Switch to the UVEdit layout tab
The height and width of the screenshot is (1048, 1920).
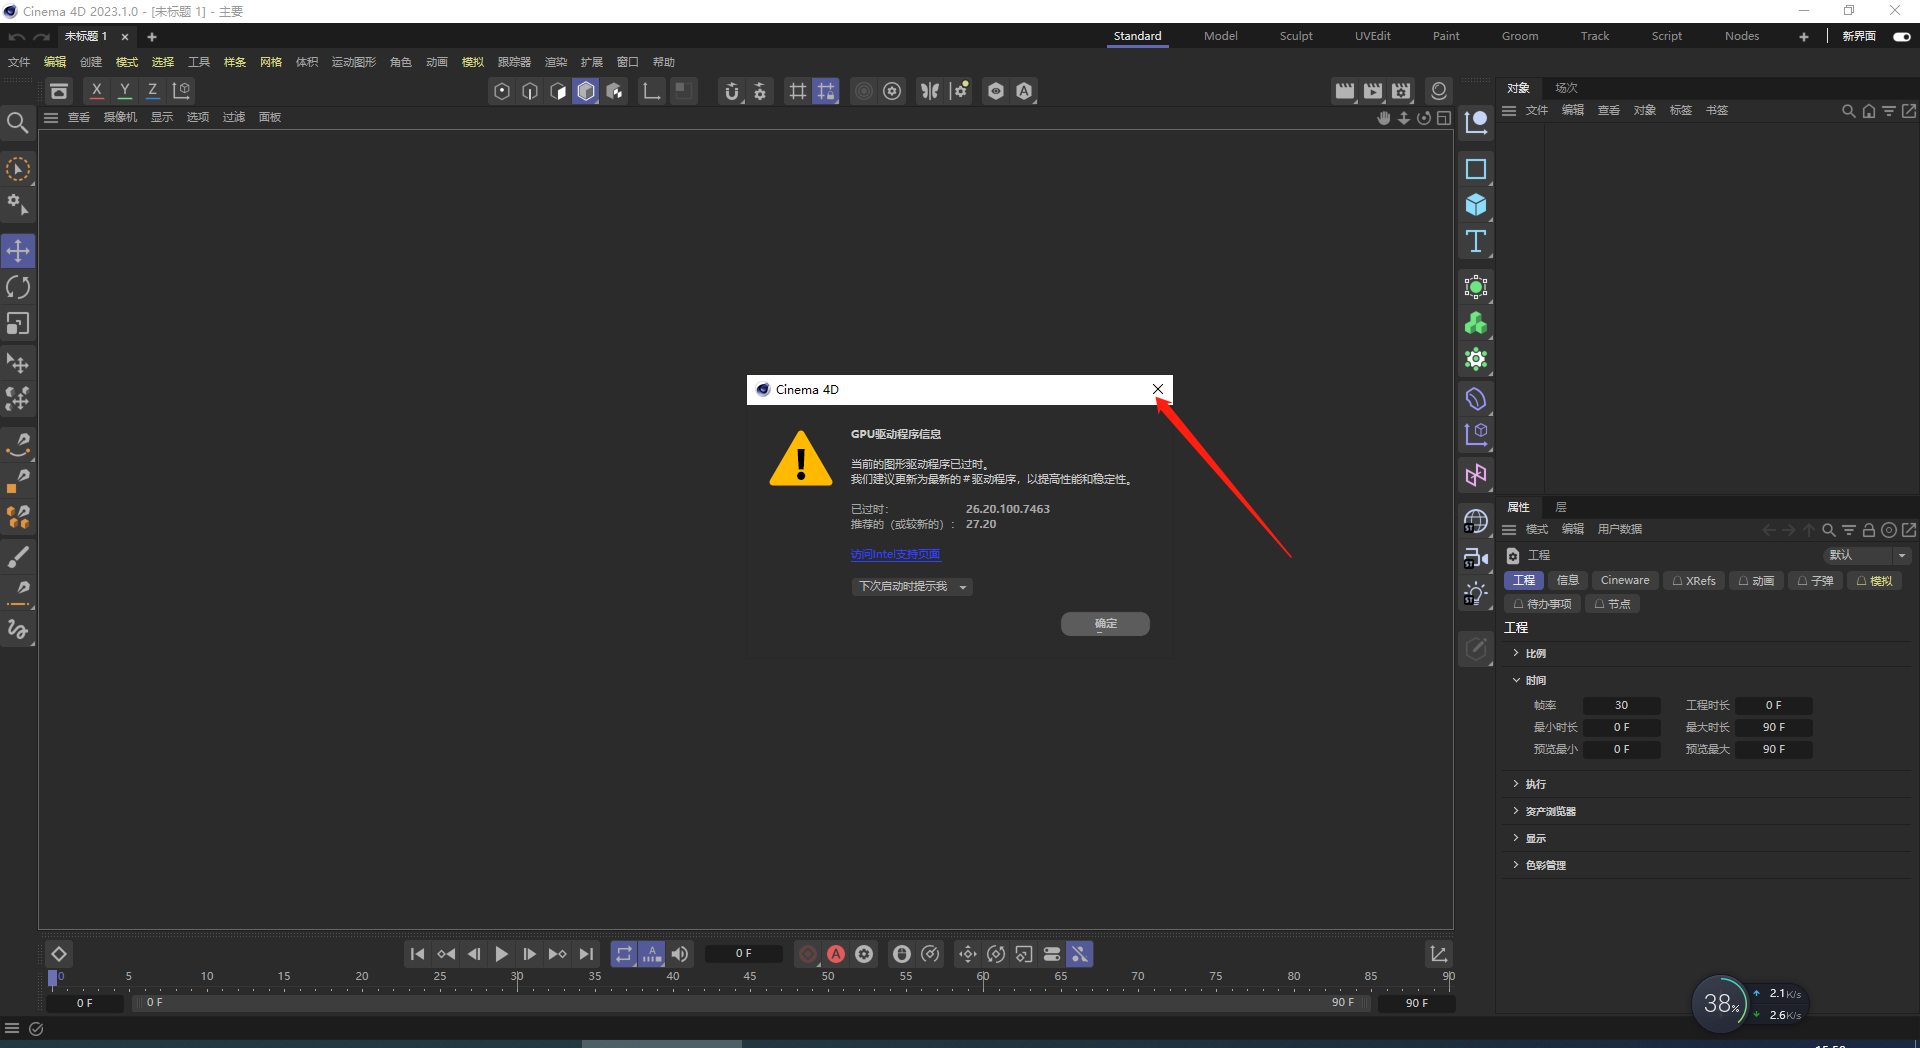coord(1372,36)
